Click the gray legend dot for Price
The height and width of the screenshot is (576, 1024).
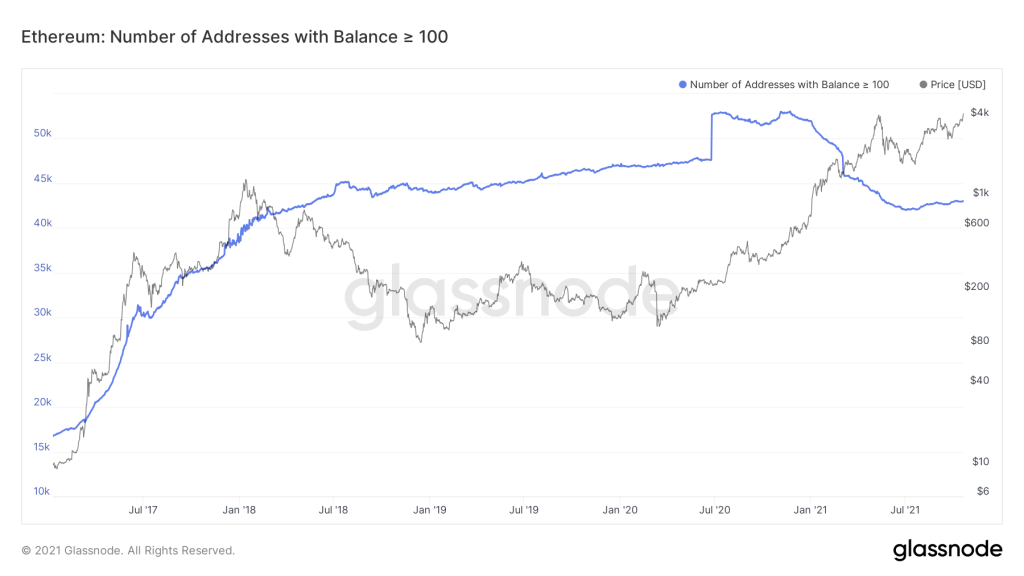click(x=923, y=85)
